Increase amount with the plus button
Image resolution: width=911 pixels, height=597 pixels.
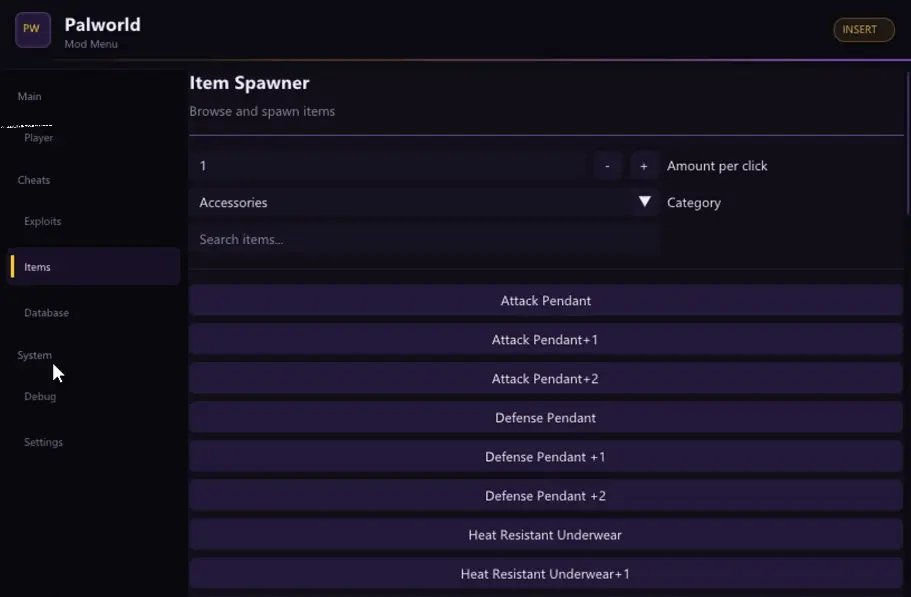coord(644,166)
